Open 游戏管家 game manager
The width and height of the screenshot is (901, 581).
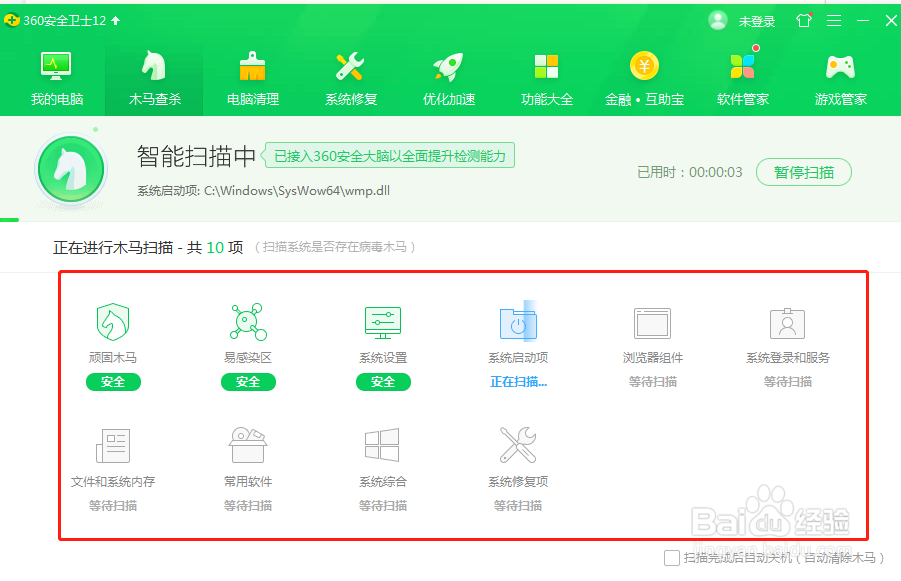tap(840, 79)
